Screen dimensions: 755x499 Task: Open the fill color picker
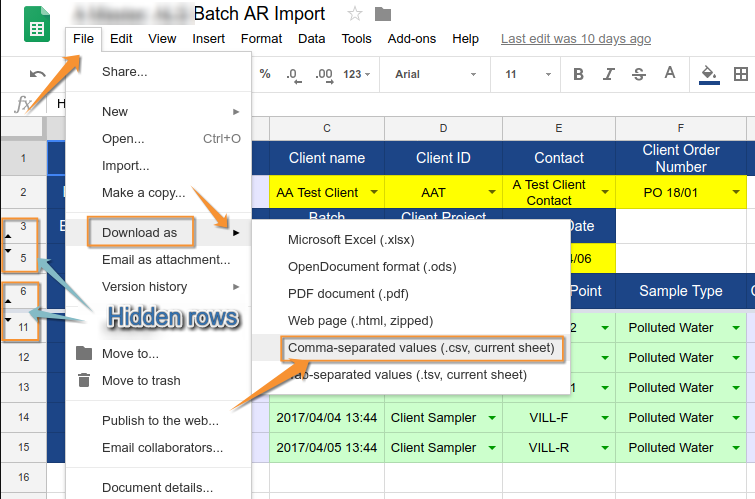tap(709, 74)
